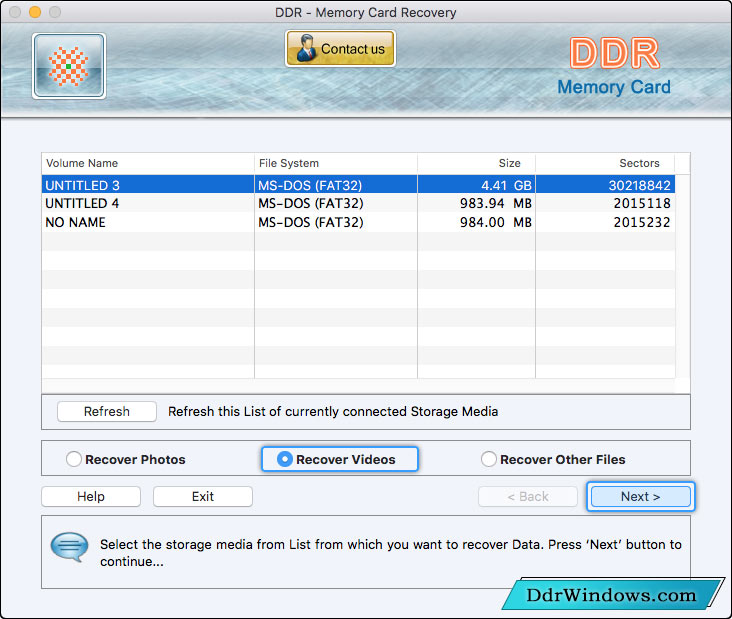Choose the Recover Other Files option

tap(489, 459)
